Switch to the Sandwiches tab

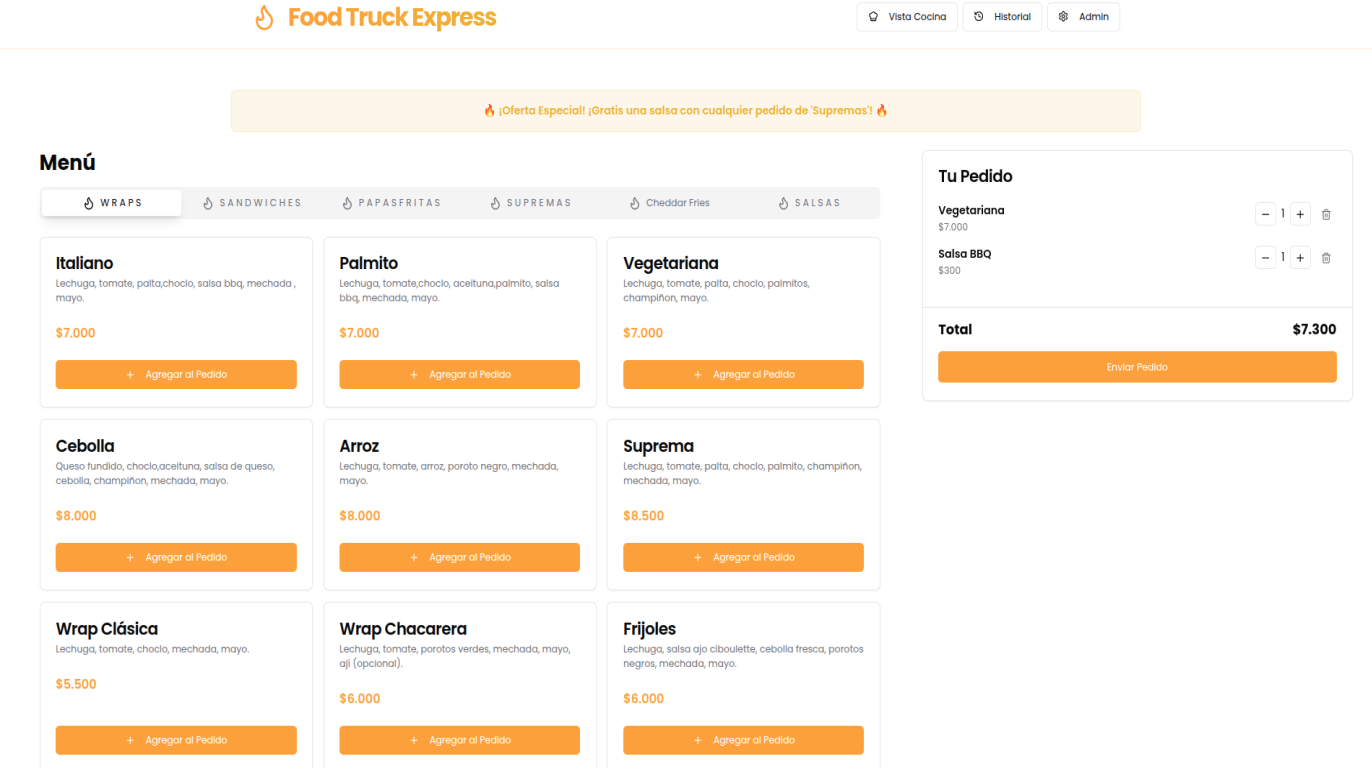[x=252, y=203]
